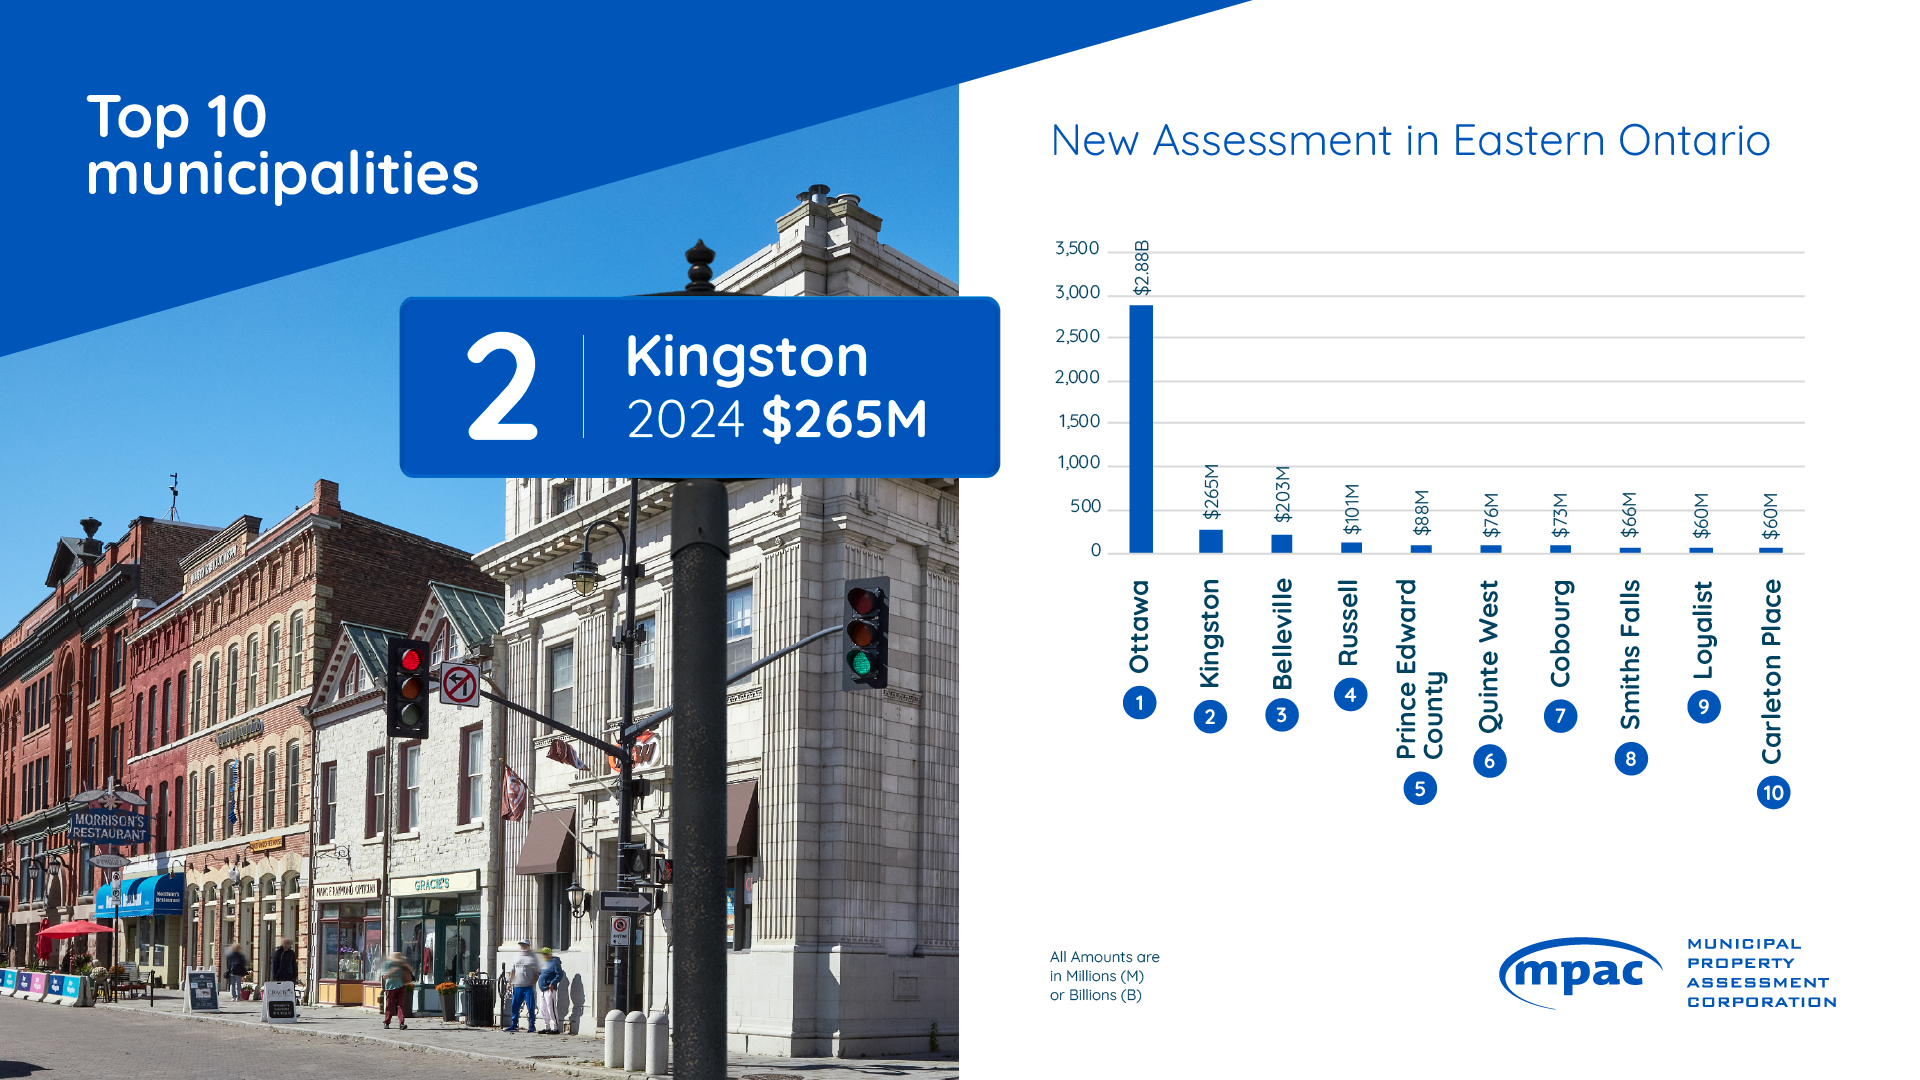The width and height of the screenshot is (1920, 1080).
Task: Click the "Russell" axis label
Action: [x=1349, y=623]
